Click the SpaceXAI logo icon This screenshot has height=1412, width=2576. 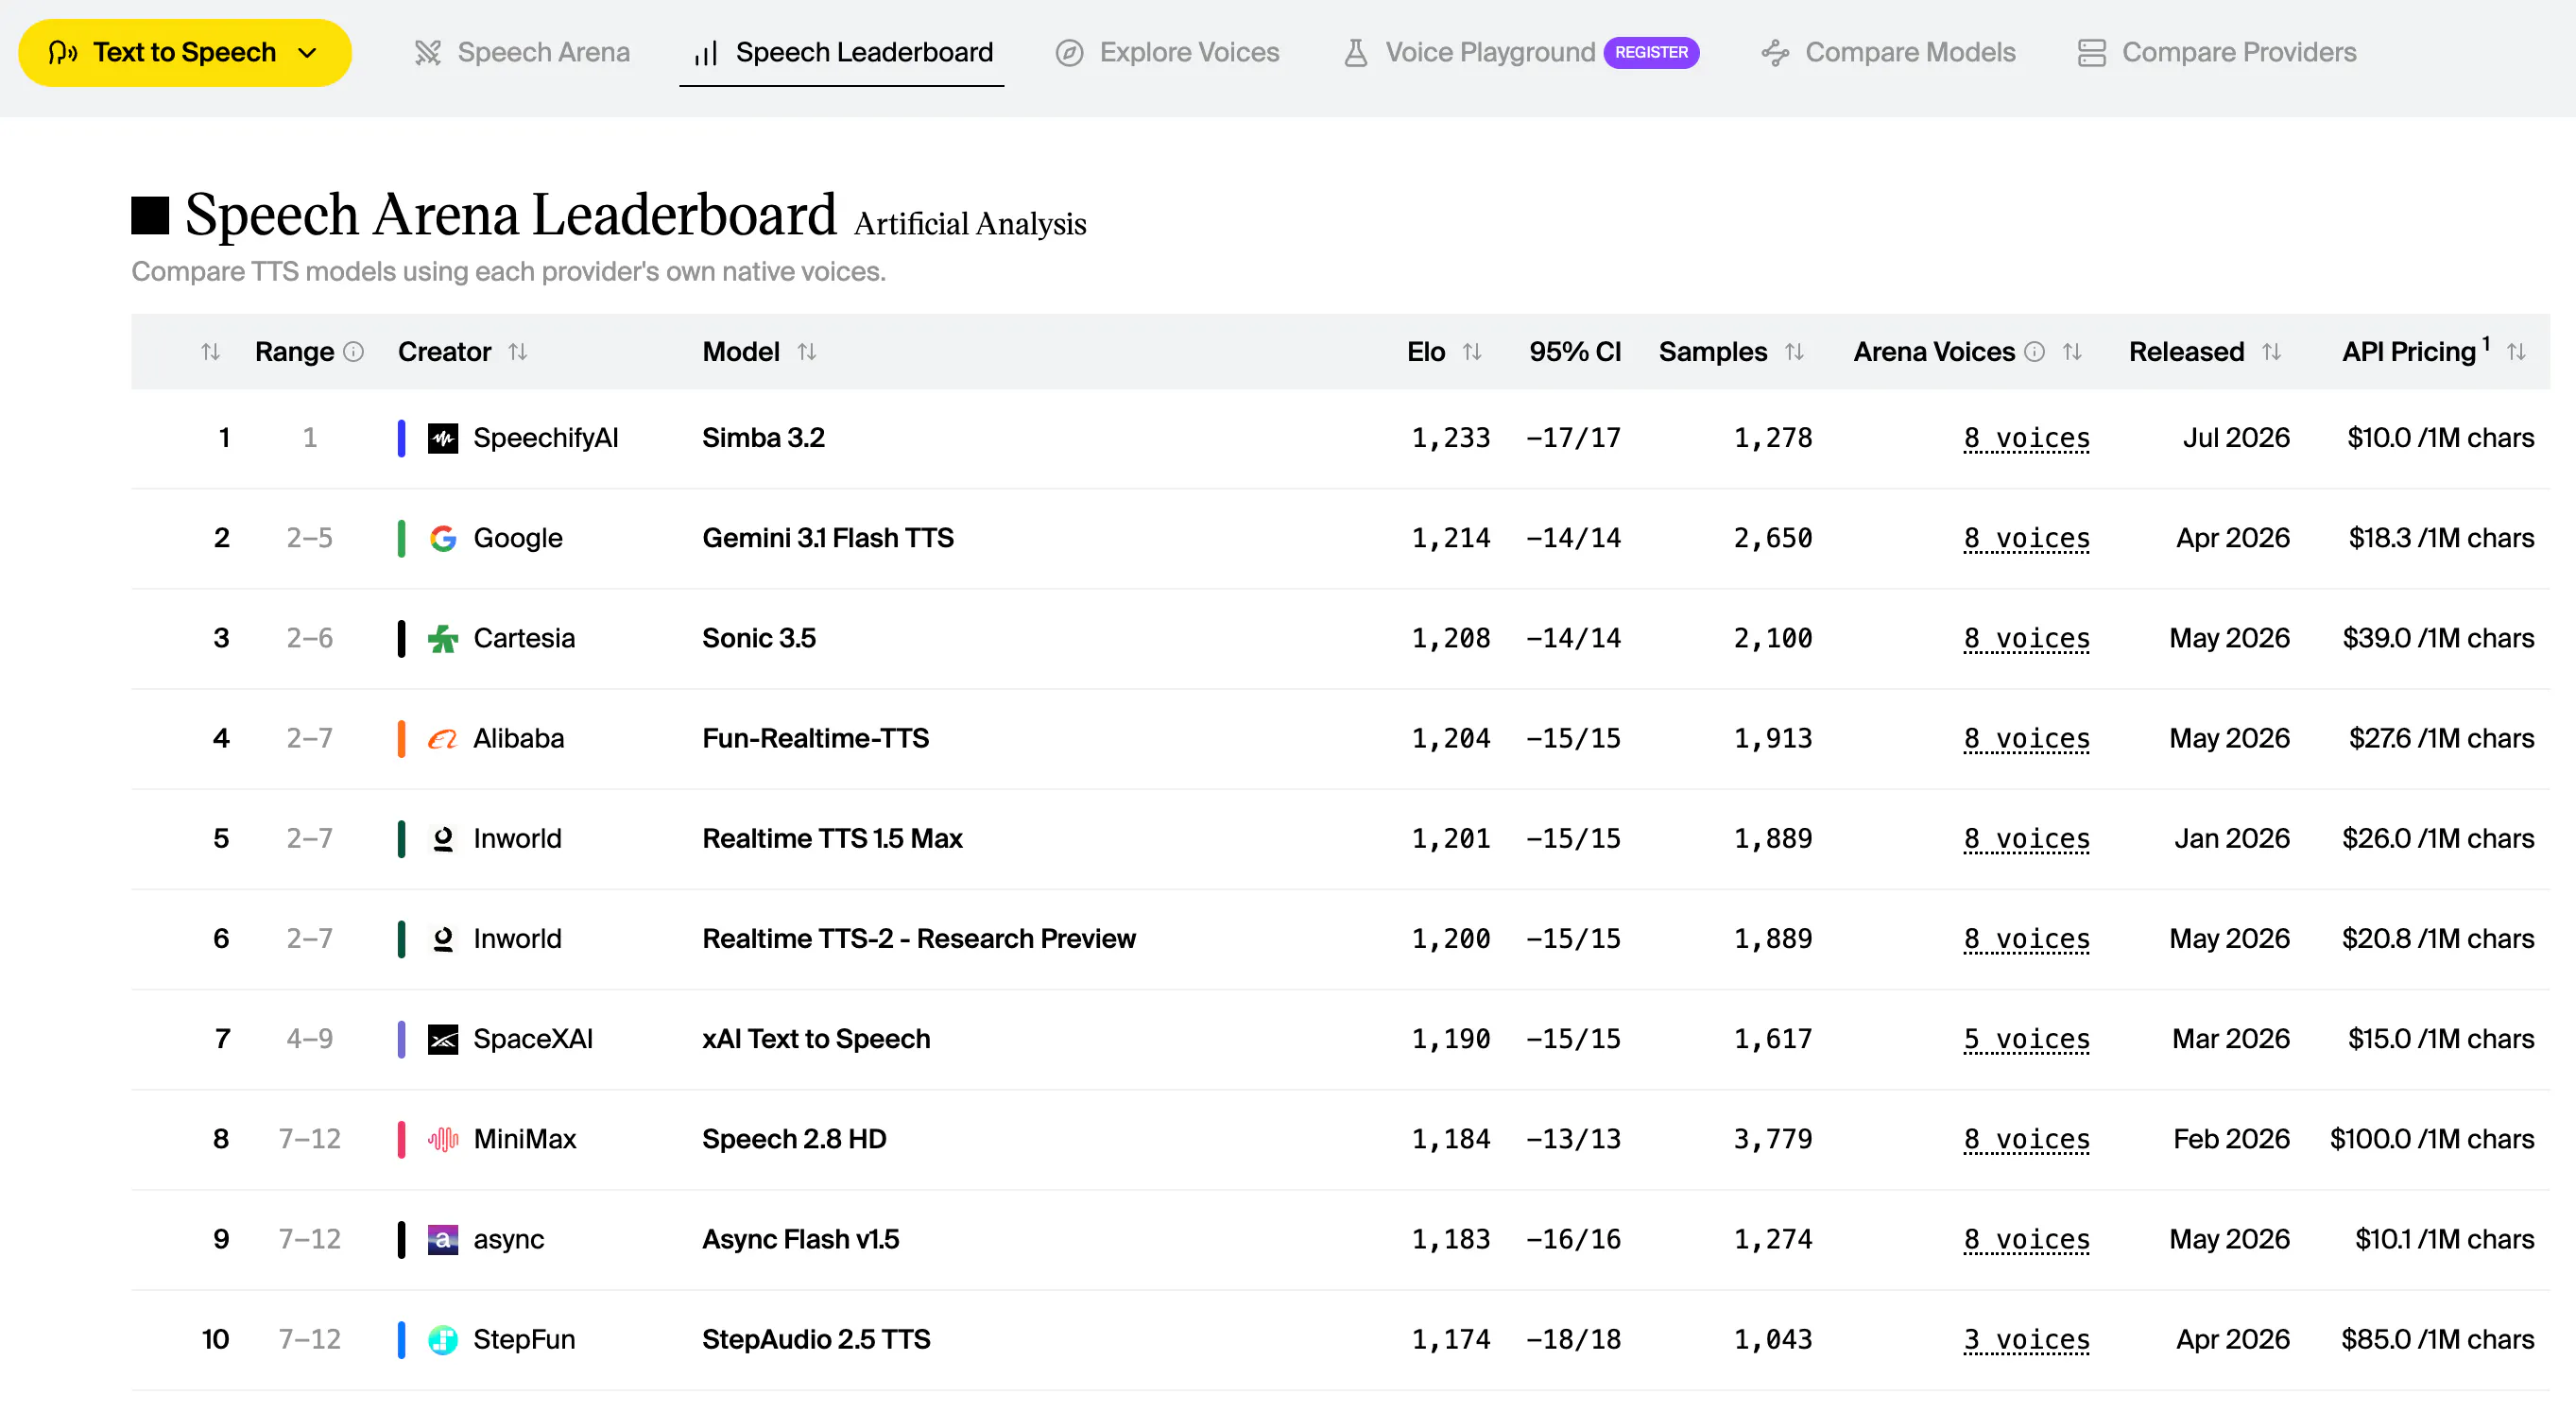[443, 1039]
